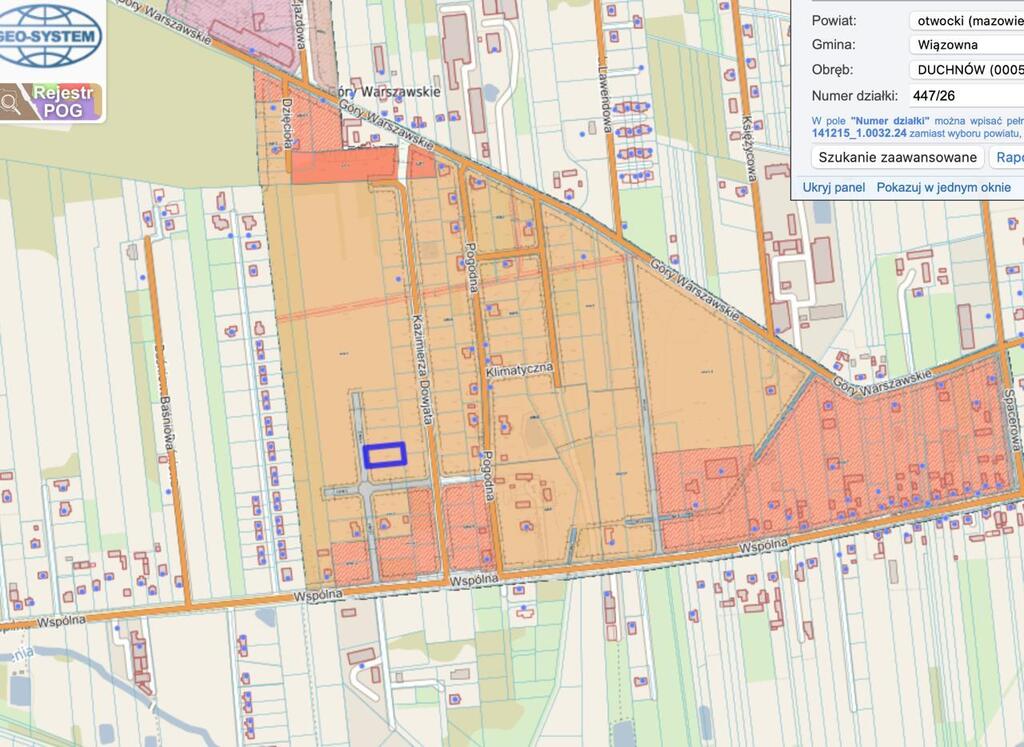The image size is (1024, 747).
Task: Click the Pokazuj w jednym oknie link
Action: (943, 187)
